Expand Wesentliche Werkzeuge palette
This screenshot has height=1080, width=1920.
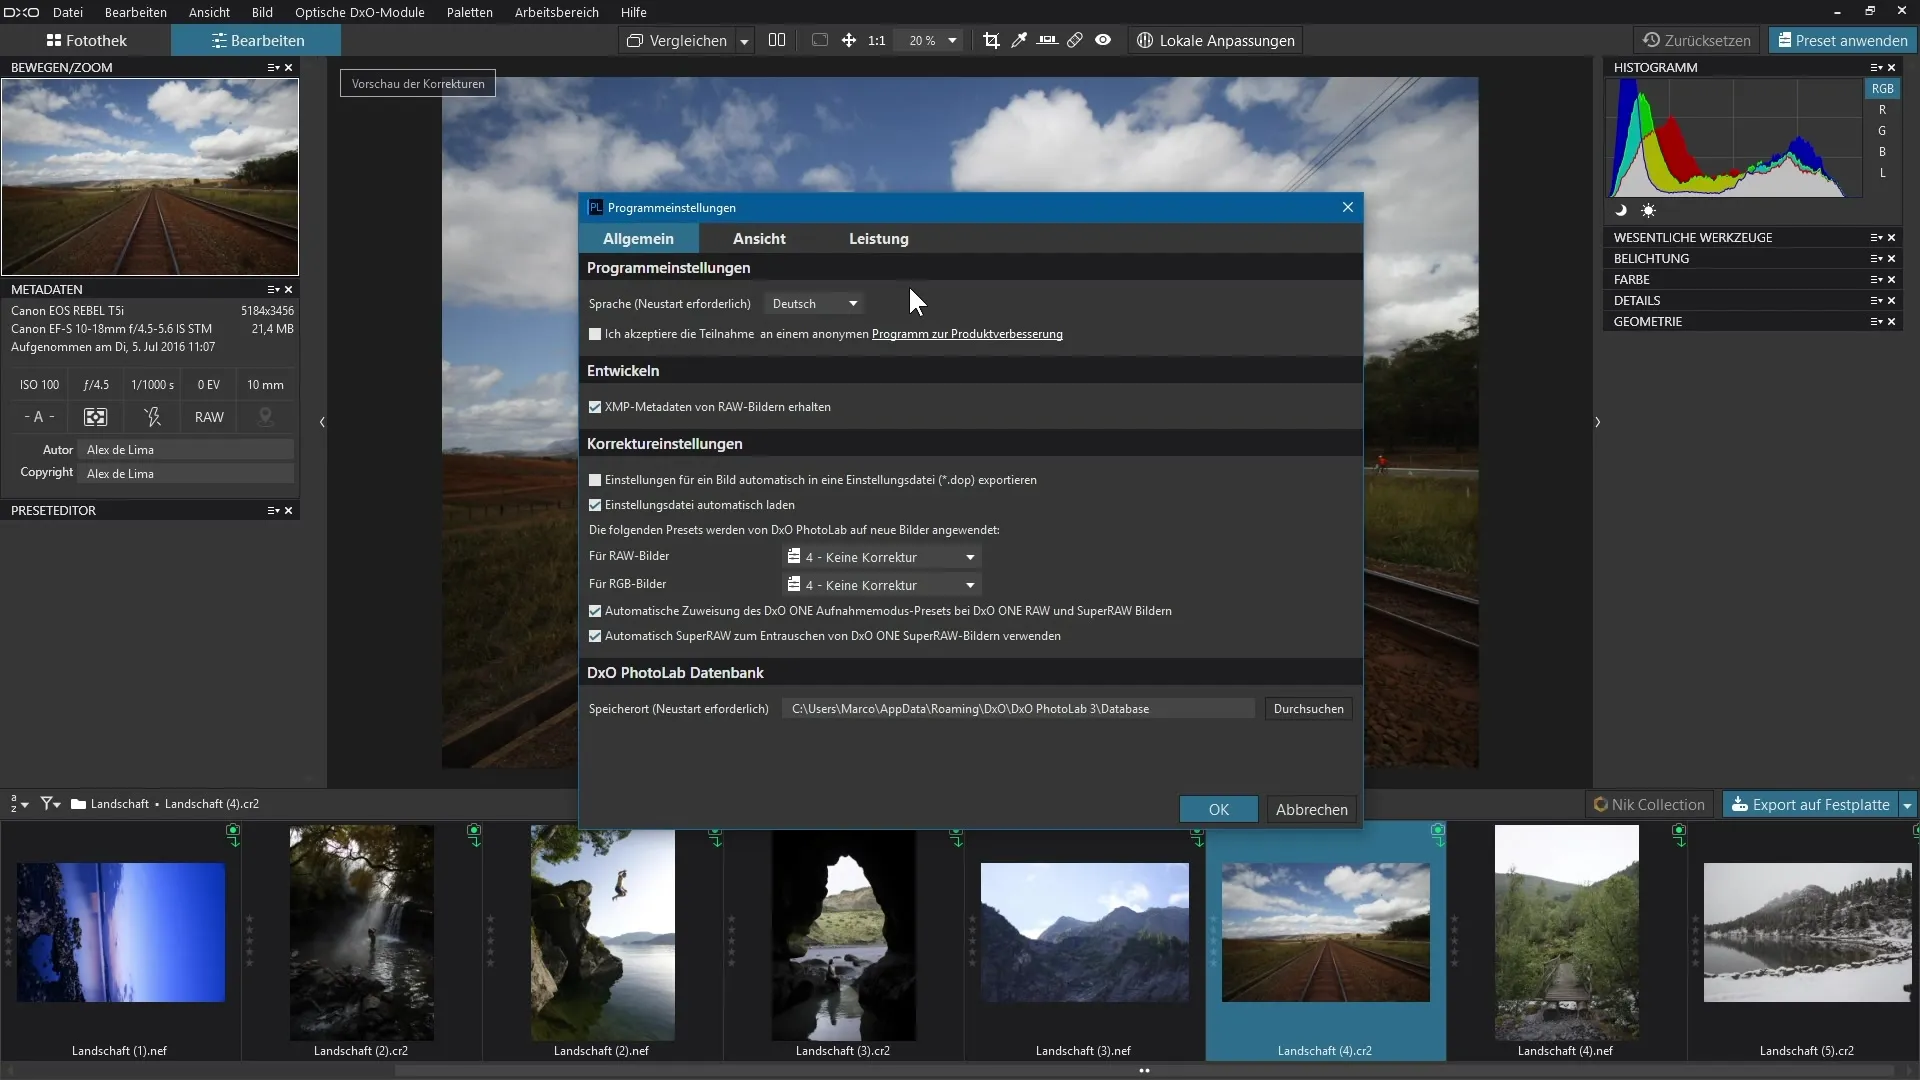(x=1692, y=237)
